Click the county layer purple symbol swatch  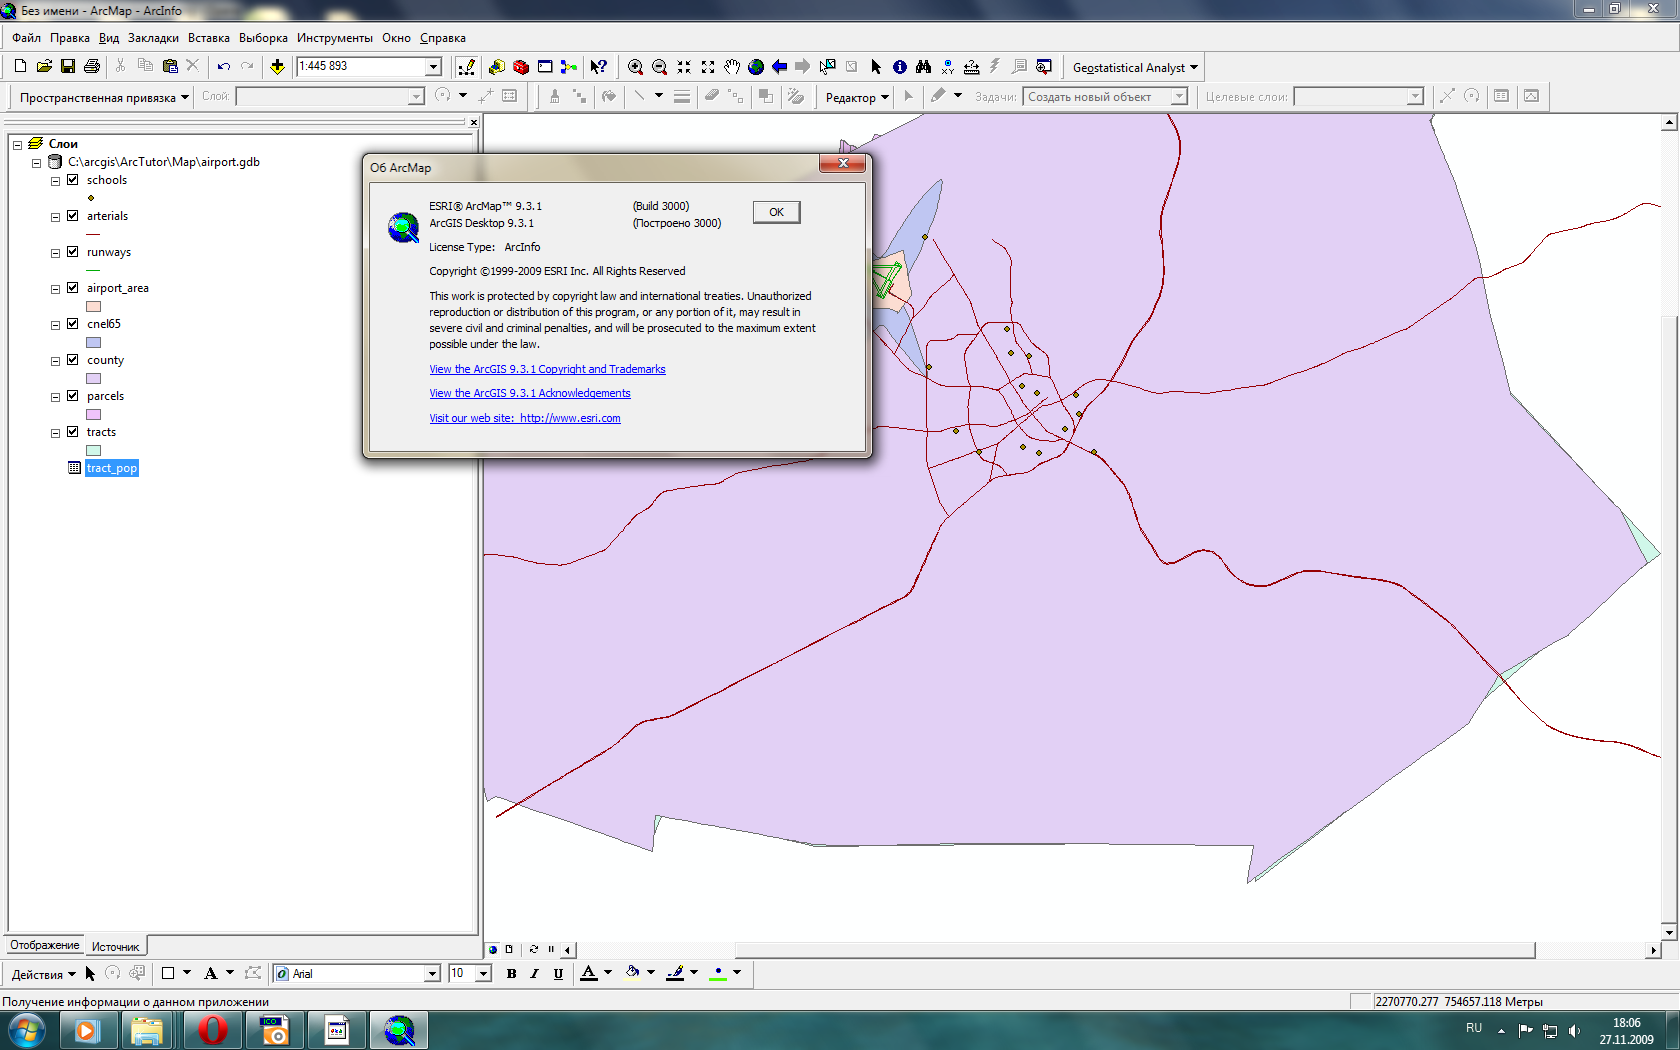93,378
